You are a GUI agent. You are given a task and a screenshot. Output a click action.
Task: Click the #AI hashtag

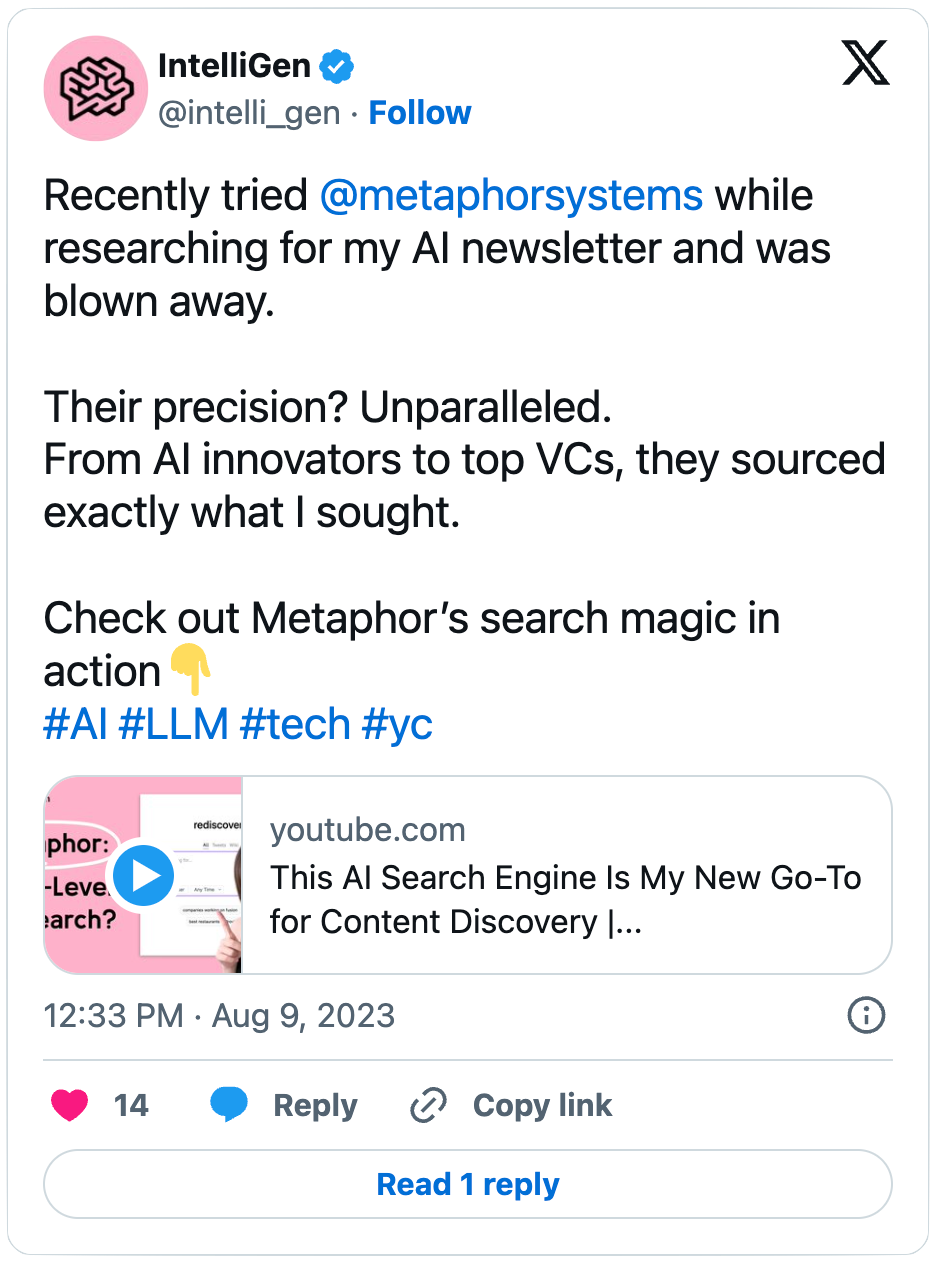(x=76, y=723)
